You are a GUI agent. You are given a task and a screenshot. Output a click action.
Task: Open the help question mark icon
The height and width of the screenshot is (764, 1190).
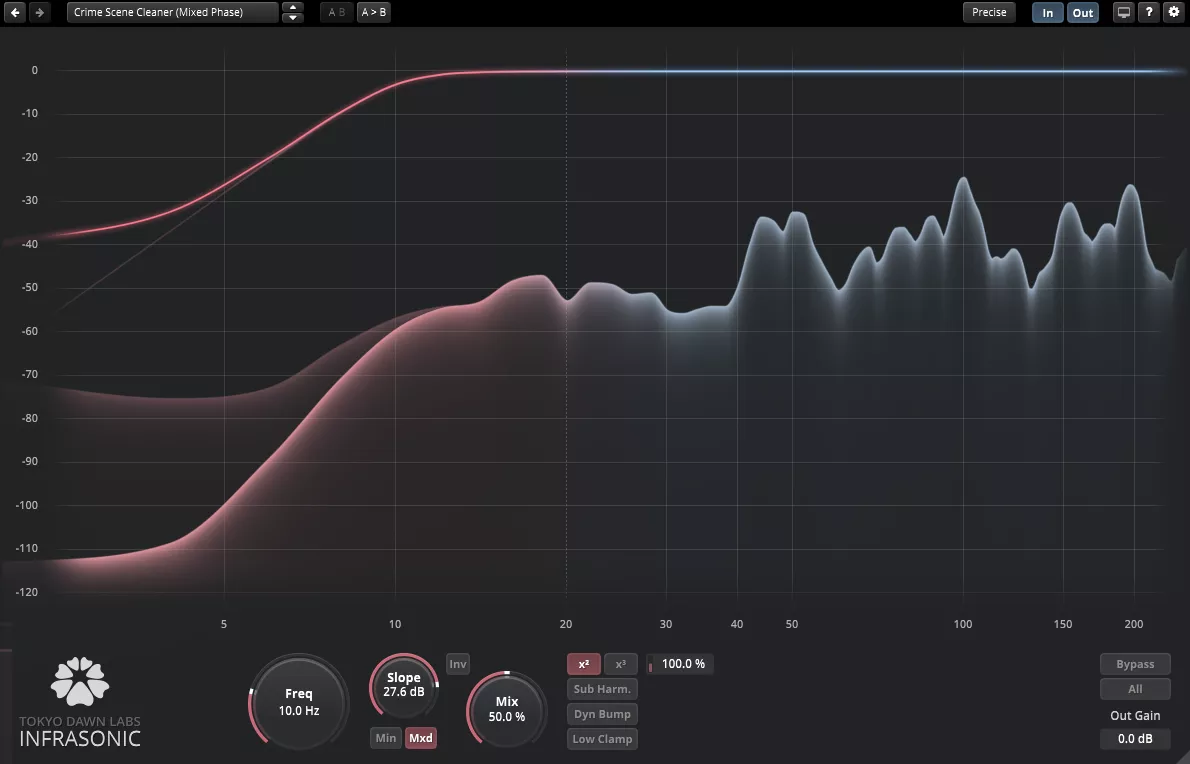[x=1149, y=12]
